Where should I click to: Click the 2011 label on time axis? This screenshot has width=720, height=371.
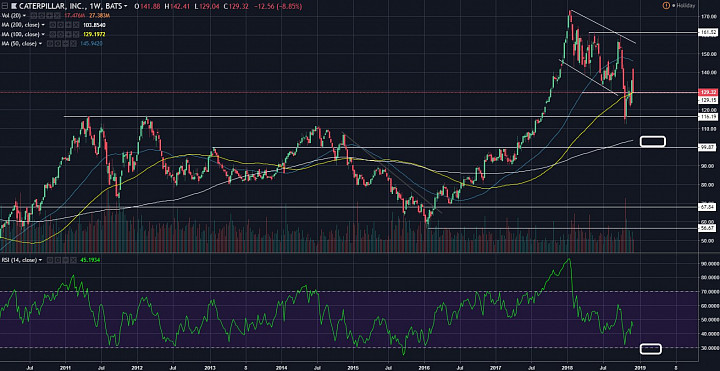point(65,367)
